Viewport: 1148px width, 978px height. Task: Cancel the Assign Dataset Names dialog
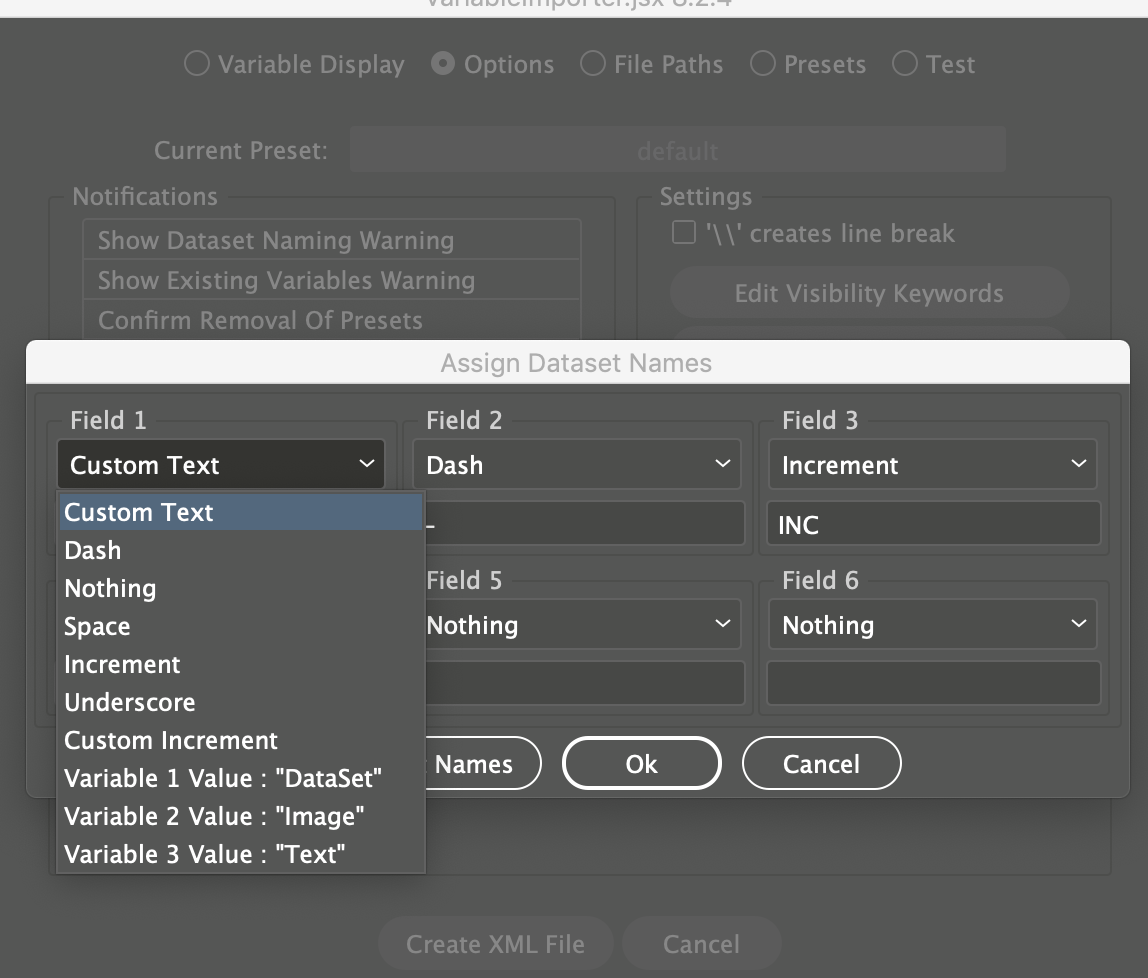[x=821, y=764]
